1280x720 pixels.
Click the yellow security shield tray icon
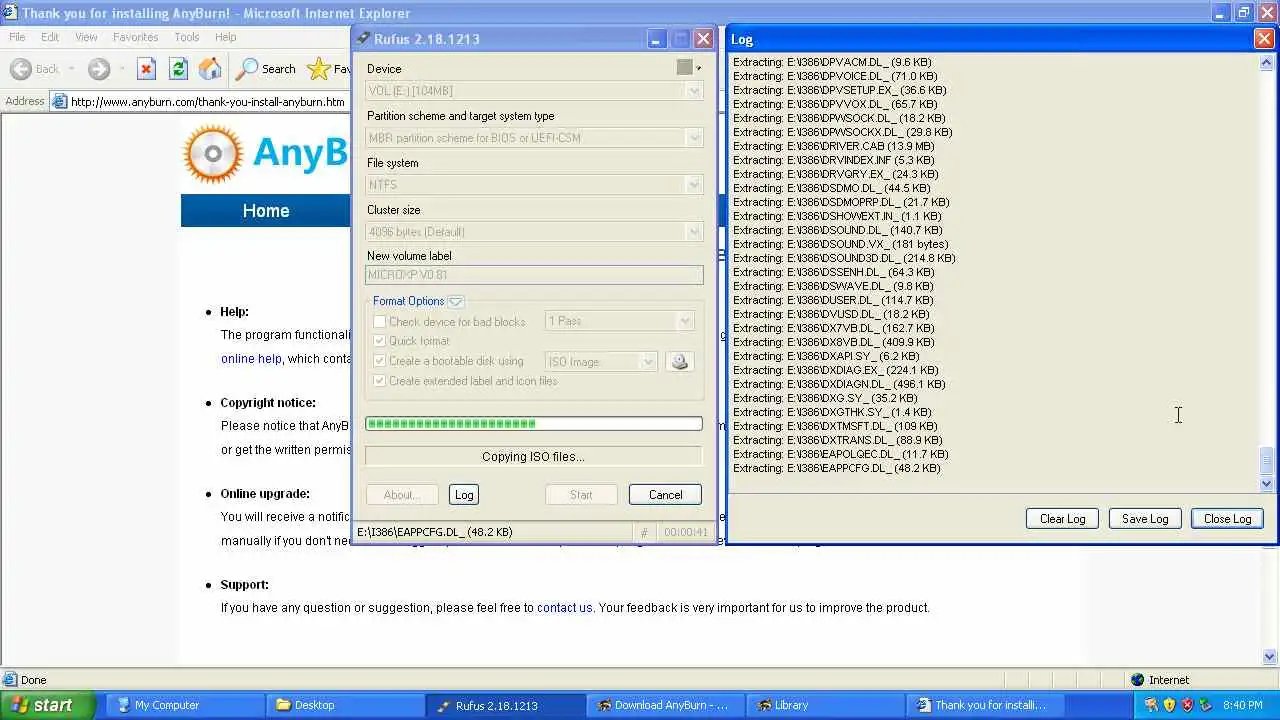point(1169,705)
